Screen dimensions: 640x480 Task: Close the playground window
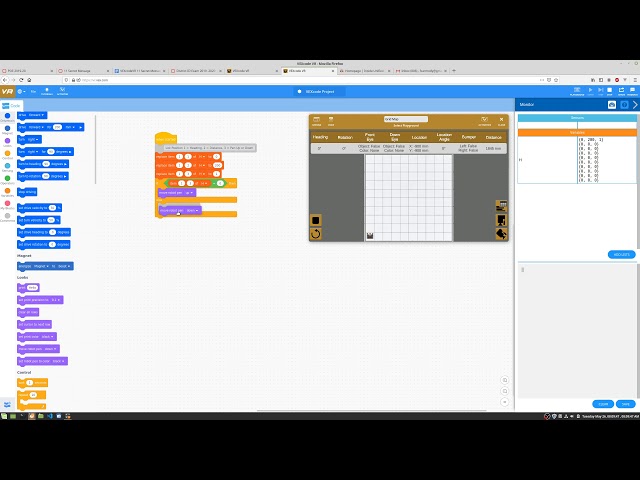pos(502,121)
